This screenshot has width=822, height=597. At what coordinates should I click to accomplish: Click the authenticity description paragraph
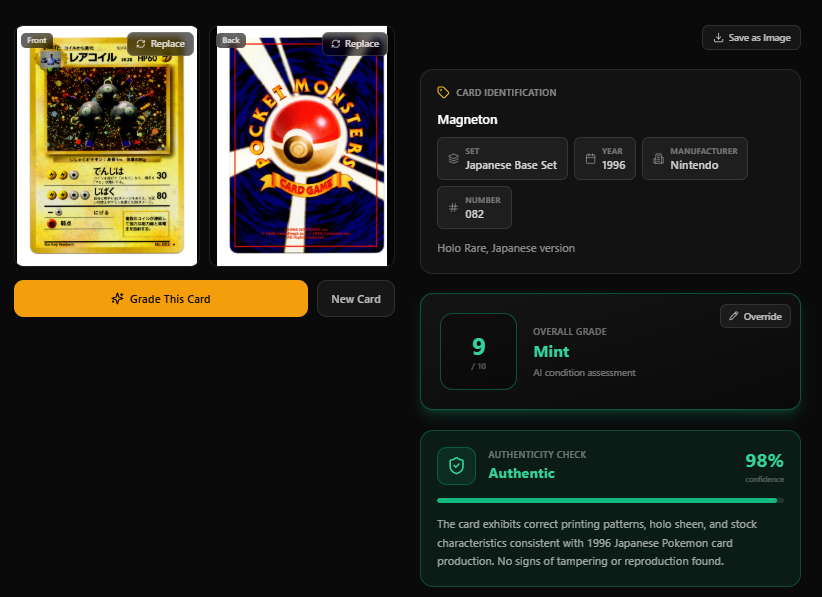(597, 542)
